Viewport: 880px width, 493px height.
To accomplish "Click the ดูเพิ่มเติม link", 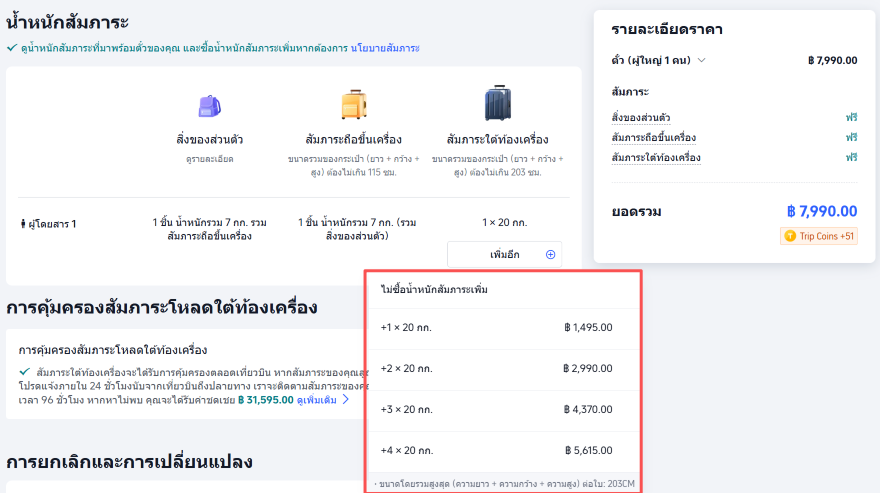I will coord(317,400).
